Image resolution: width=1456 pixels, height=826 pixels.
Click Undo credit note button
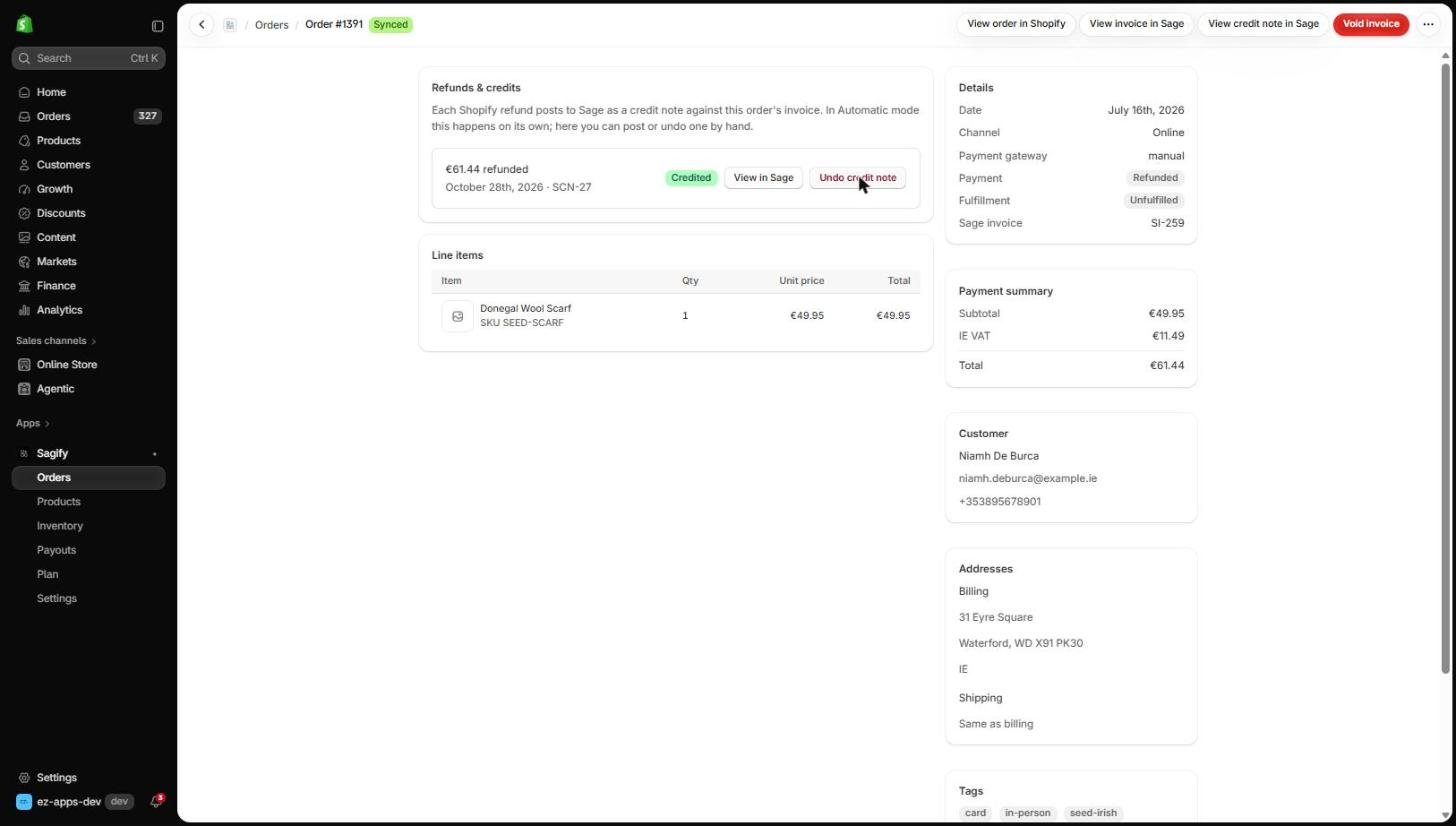coord(857,178)
